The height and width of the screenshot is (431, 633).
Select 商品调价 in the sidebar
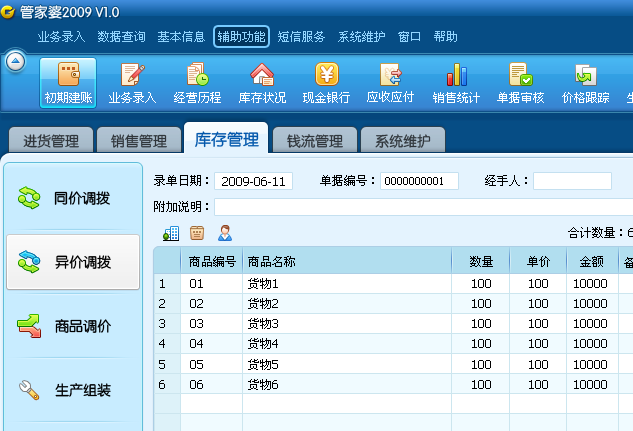tap(73, 326)
